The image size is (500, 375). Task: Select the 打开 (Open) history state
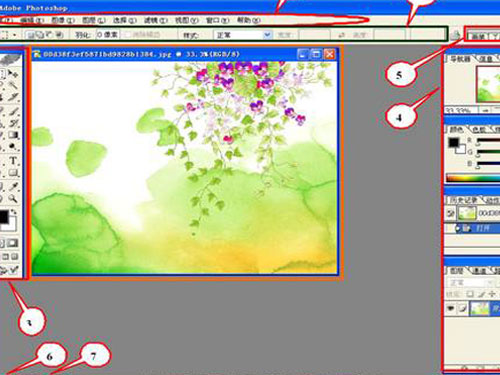478,228
